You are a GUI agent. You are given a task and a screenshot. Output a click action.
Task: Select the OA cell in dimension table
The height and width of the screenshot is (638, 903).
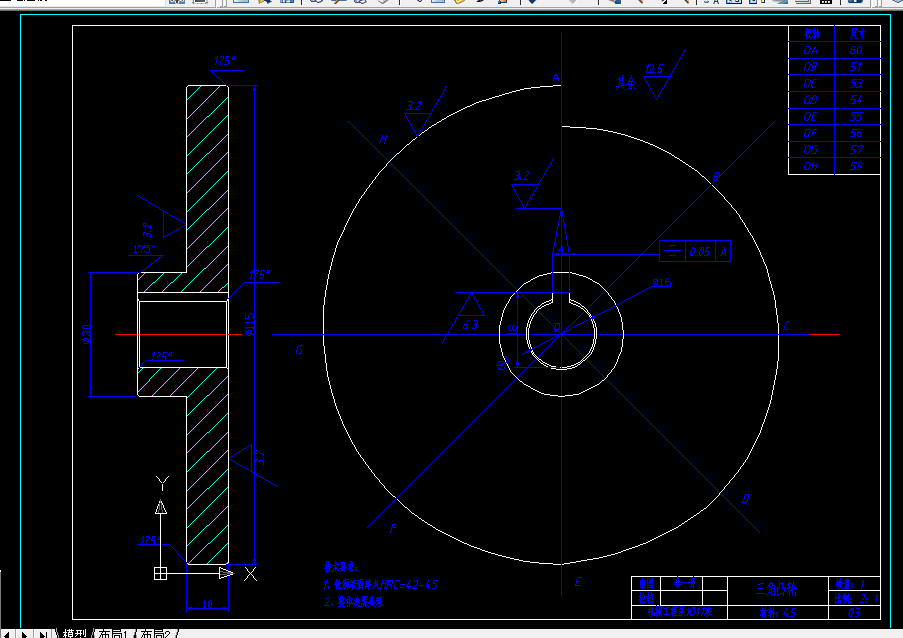pos(810,50)
